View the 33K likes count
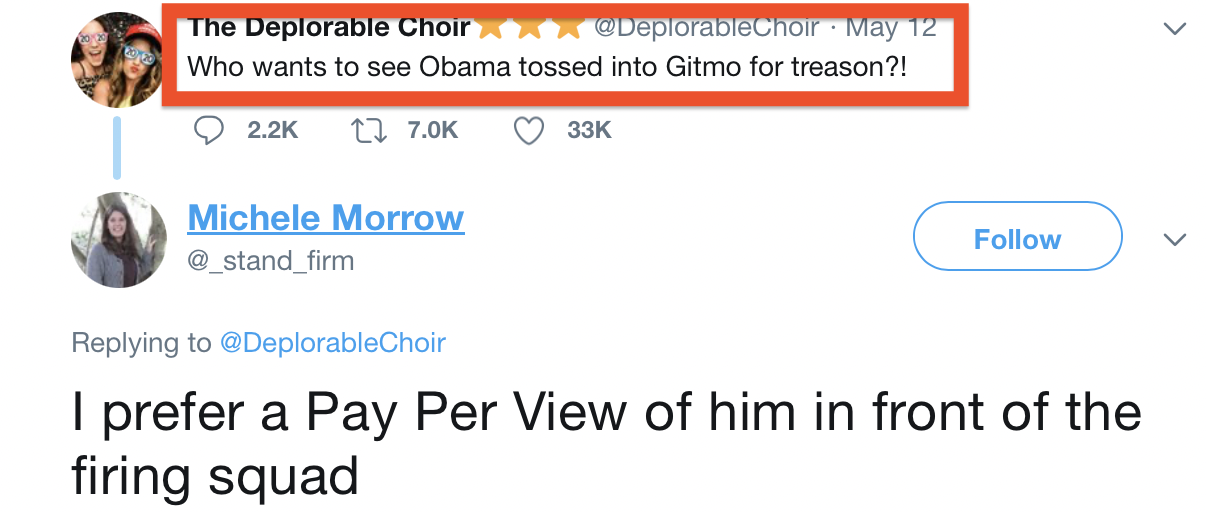Image resolution: width=1206 pixels, height=512 pixels. pyautogui.click(x=589, y=130)
